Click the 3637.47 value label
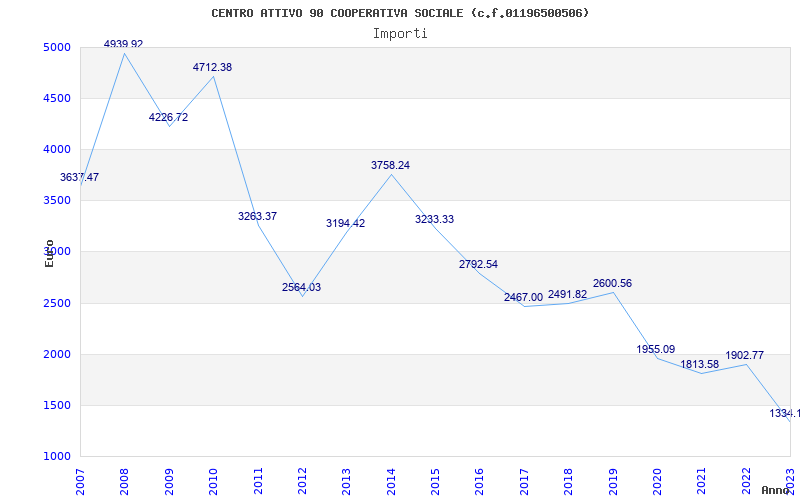Viewport: 800px width, 500px height. (x=79, y=177)
